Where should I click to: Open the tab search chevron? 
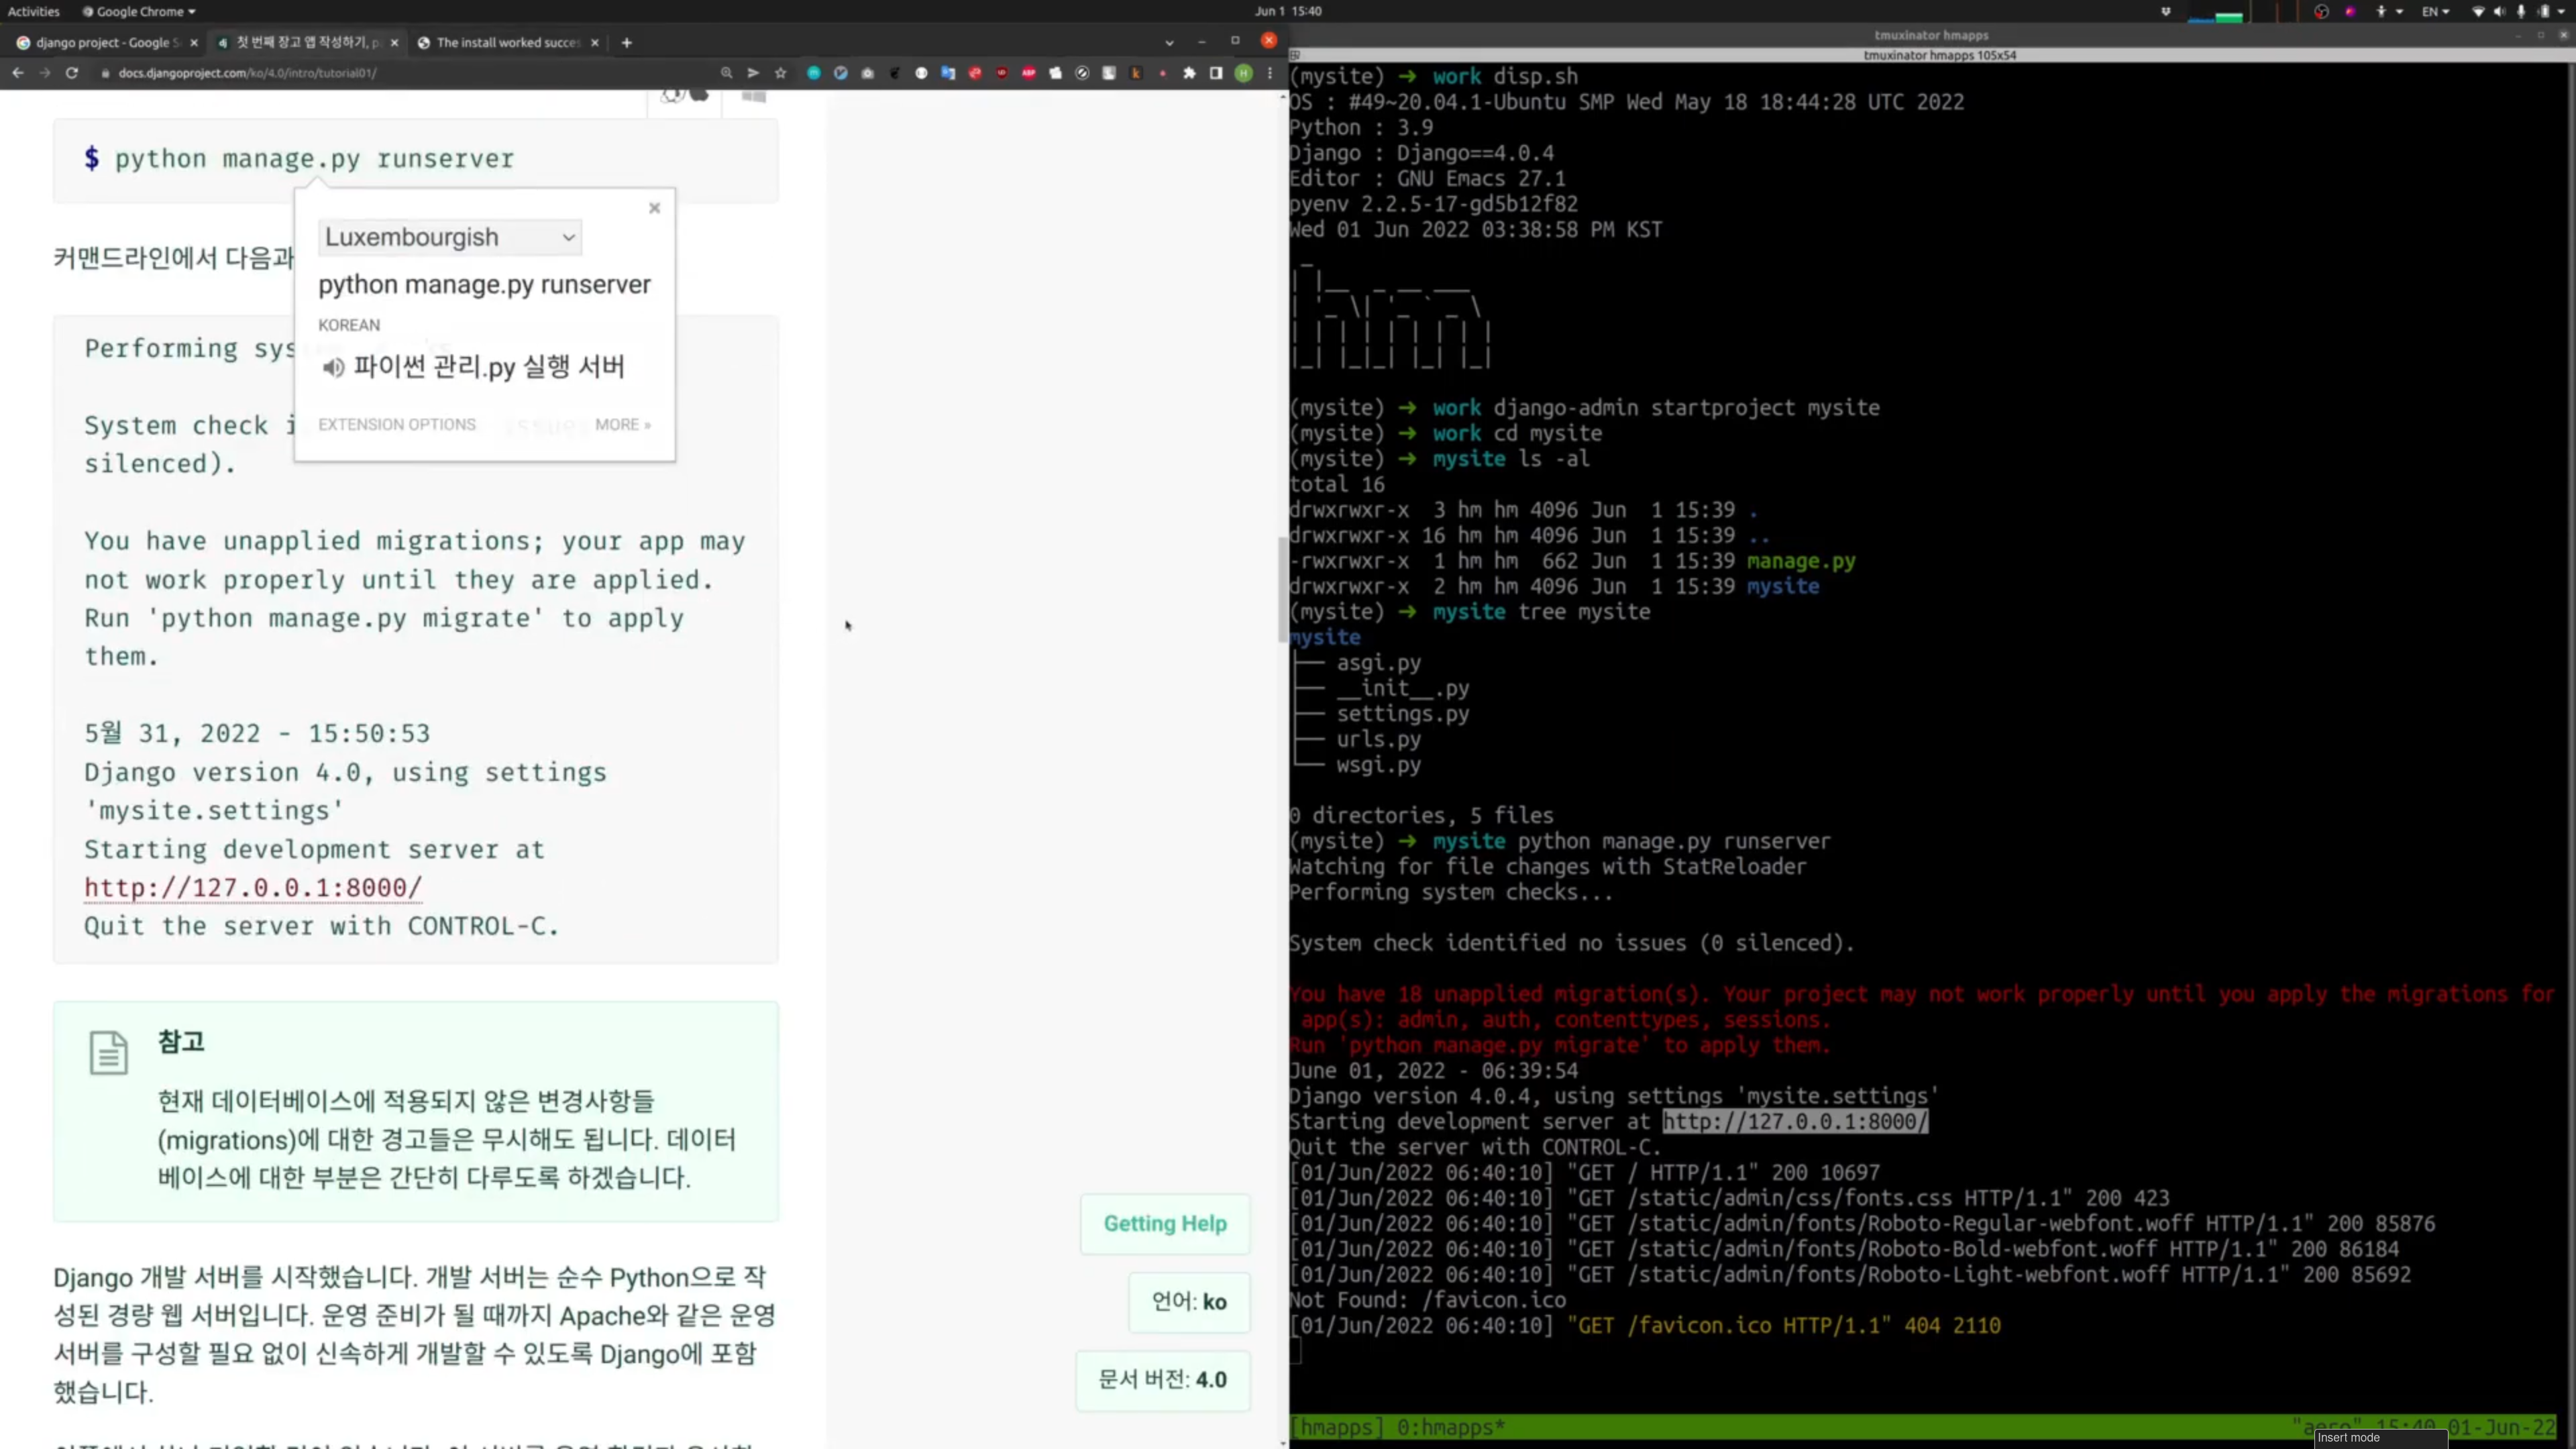[1169, 43]
